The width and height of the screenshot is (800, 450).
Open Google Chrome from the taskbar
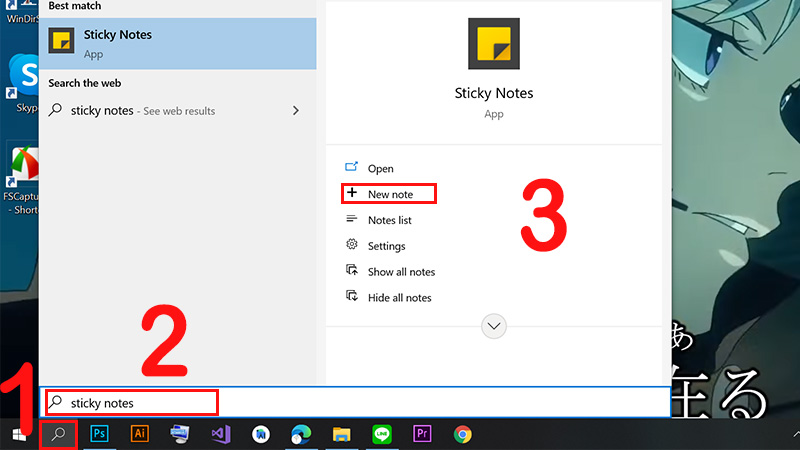[462, 434]
